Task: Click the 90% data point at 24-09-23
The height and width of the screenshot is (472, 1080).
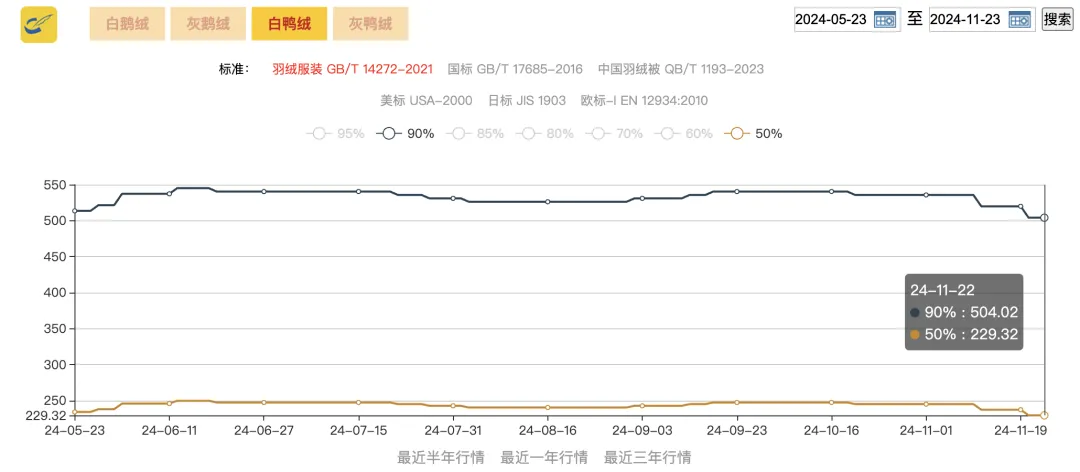Action: click(737, 192)
